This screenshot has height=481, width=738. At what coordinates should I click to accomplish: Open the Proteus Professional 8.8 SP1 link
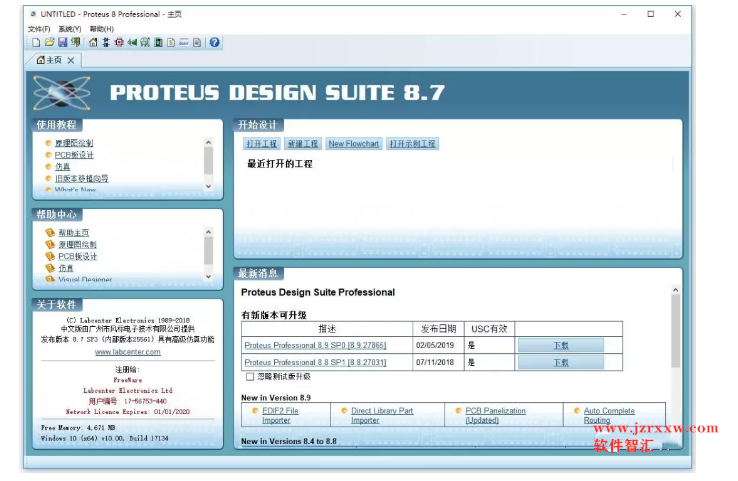pyautogui.click(x=315, y=362)
